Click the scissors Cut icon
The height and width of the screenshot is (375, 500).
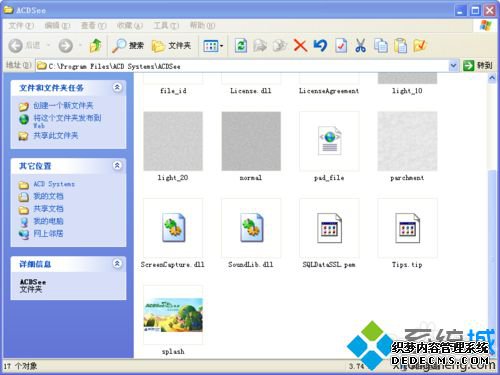pos(360,46)
